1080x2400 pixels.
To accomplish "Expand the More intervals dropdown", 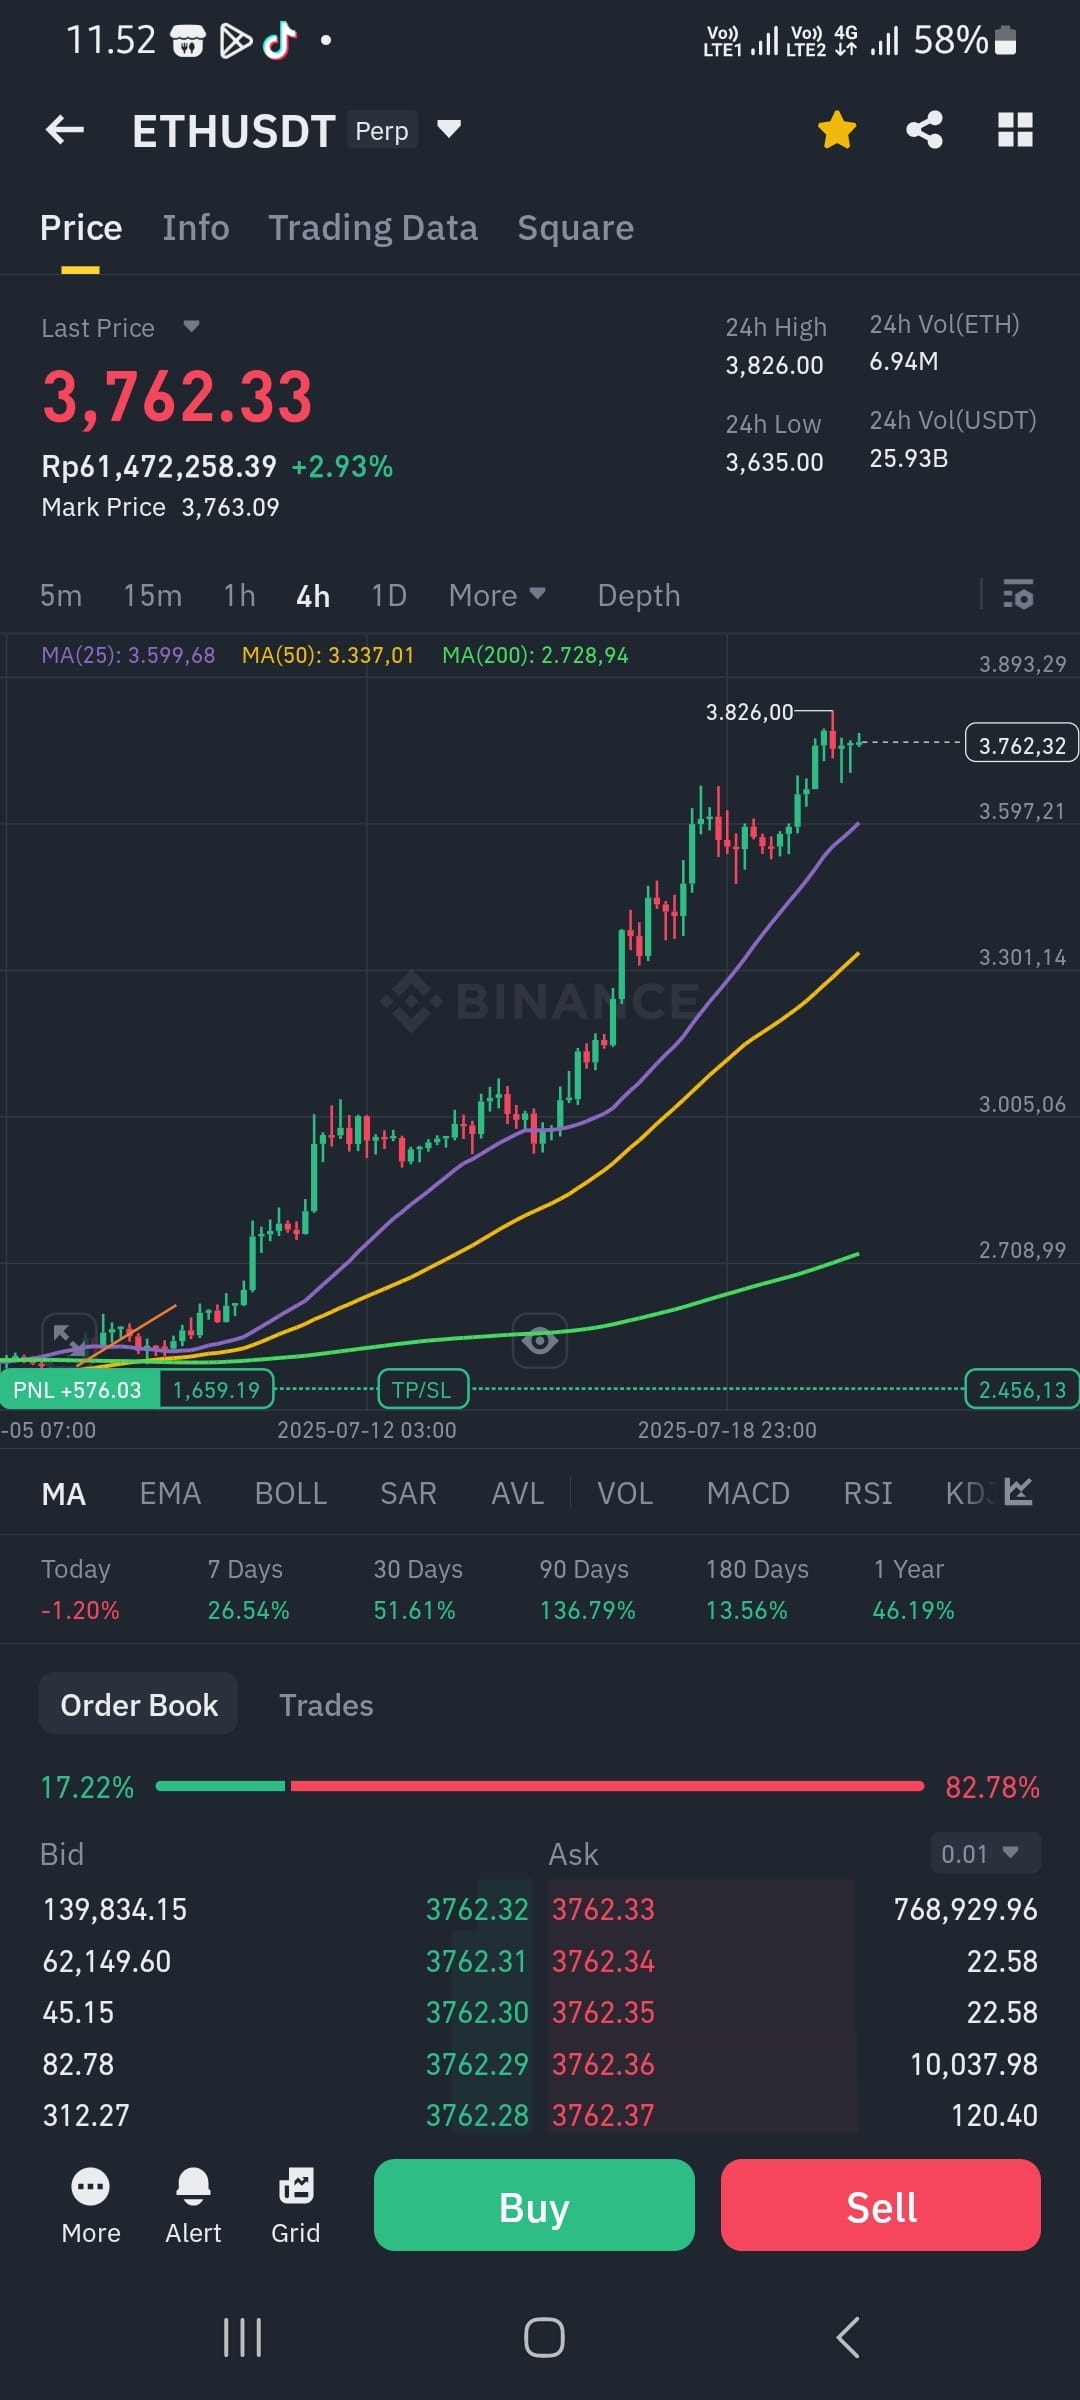I will tap(497, 596).
